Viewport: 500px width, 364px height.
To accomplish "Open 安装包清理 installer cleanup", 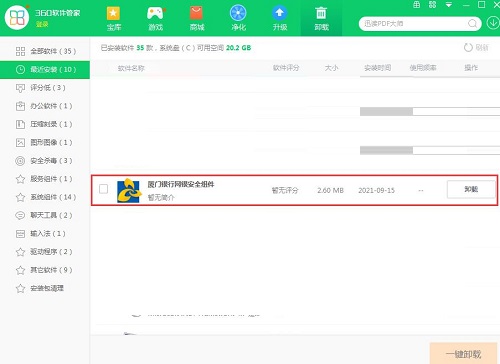I will [x=45, y=288].
